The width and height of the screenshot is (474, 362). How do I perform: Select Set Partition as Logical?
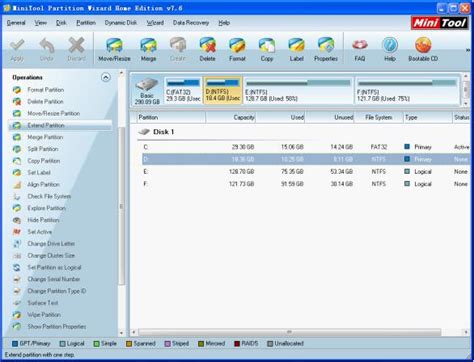pyautogui.click(x=54, y=267)
